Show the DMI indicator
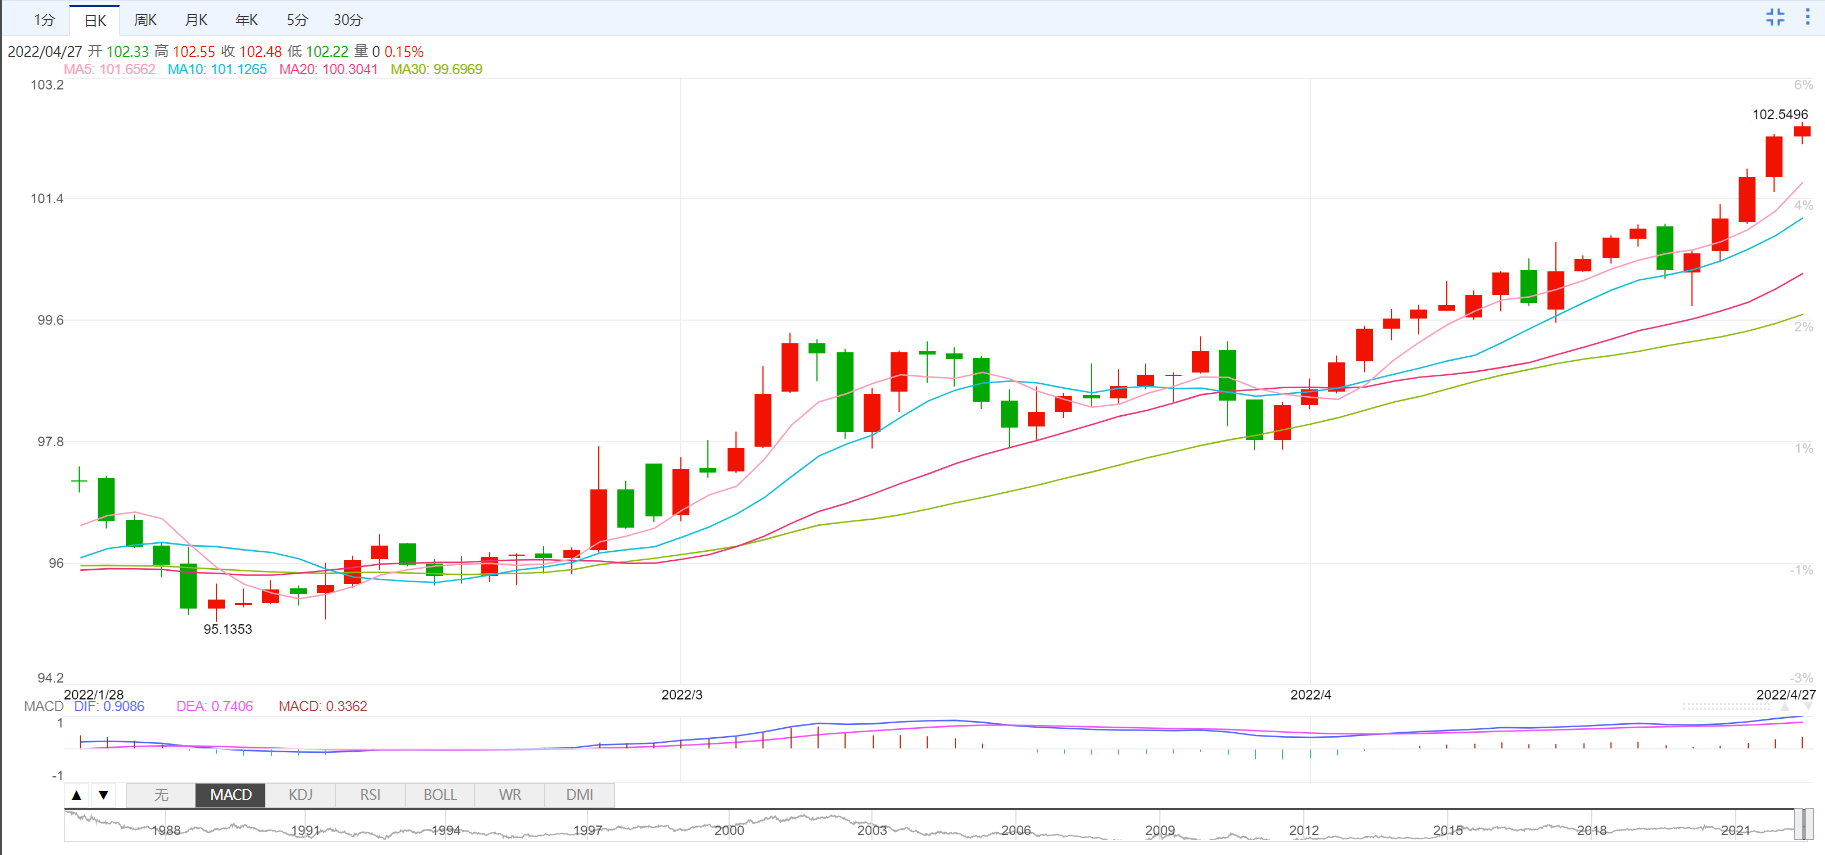The image size is (1825, 855). pyautogui.click(x=580, y=795)
